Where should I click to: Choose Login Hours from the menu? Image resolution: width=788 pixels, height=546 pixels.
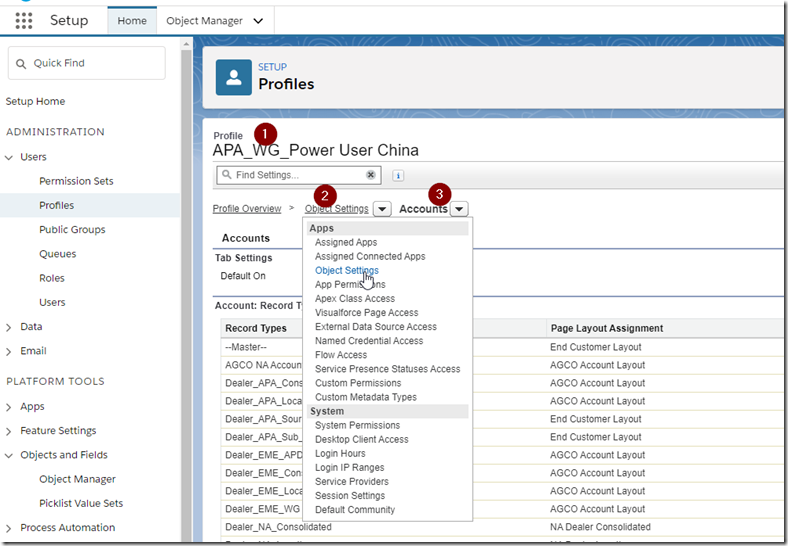coord(340,453)
